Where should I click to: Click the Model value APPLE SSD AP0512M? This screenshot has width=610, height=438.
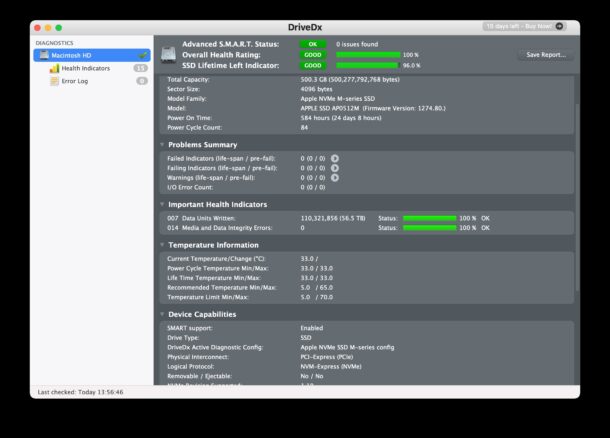tap(373, 108)
